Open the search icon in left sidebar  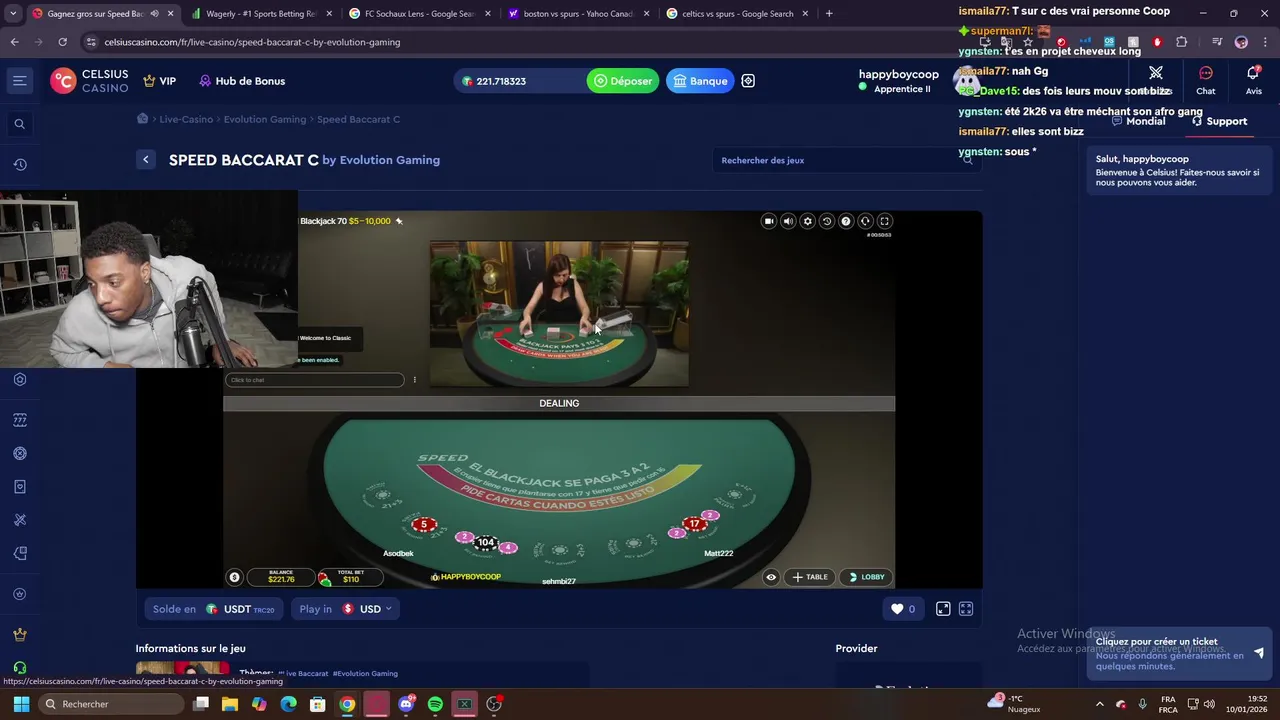point(19,124)
